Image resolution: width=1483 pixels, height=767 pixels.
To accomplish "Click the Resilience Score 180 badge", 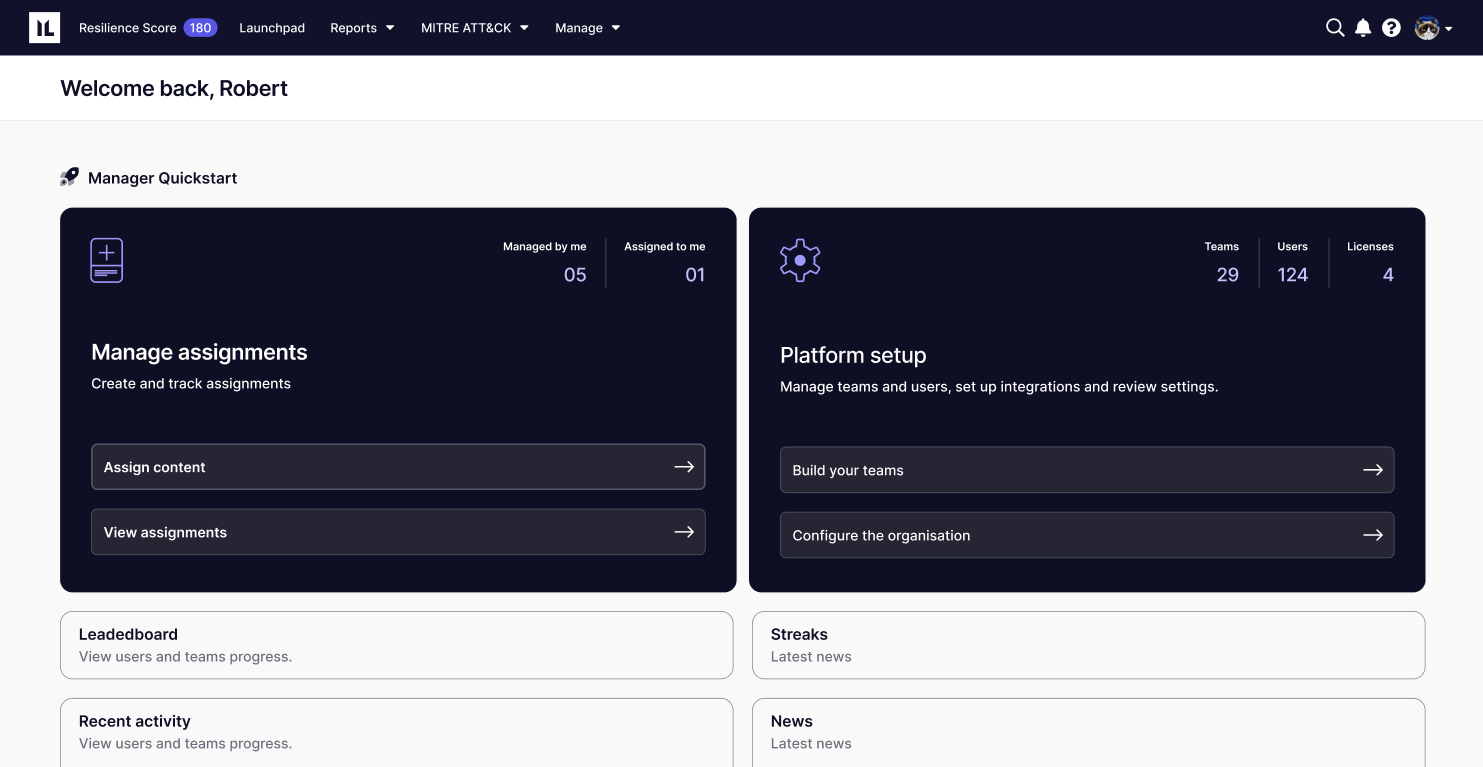I will [x=201, y=28].
